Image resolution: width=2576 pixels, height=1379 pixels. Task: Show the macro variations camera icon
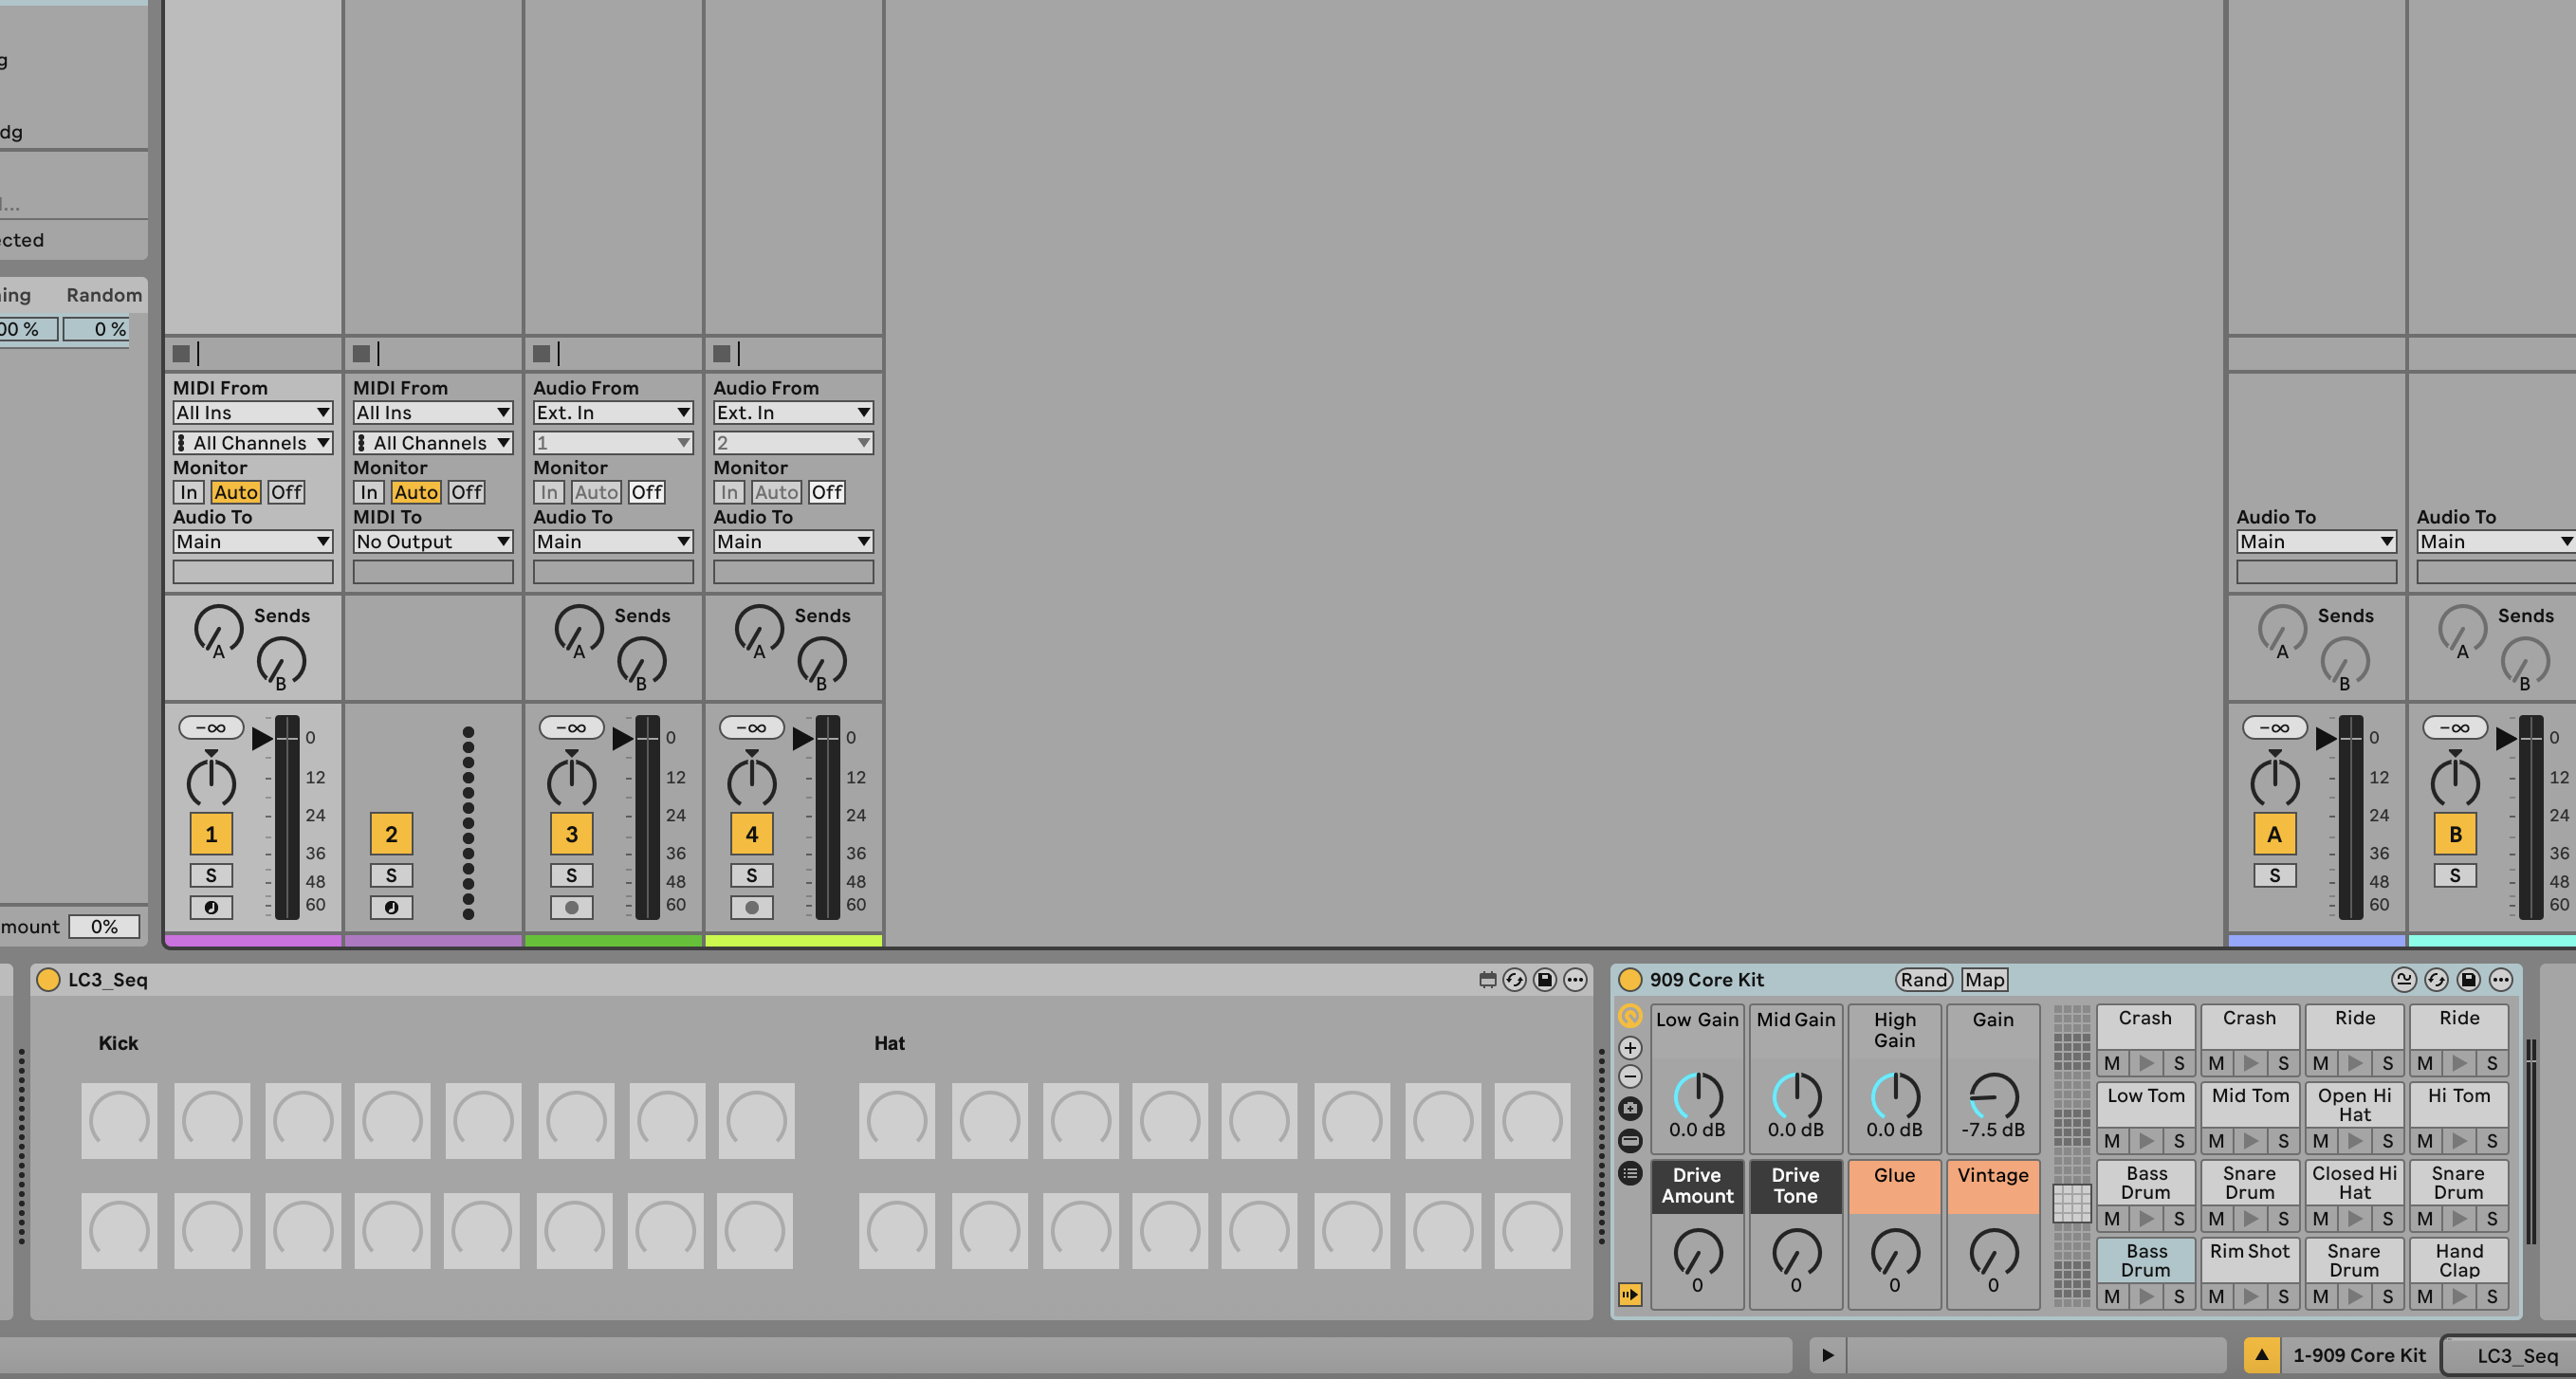pyautogui.click(x=1630, y=1108)
